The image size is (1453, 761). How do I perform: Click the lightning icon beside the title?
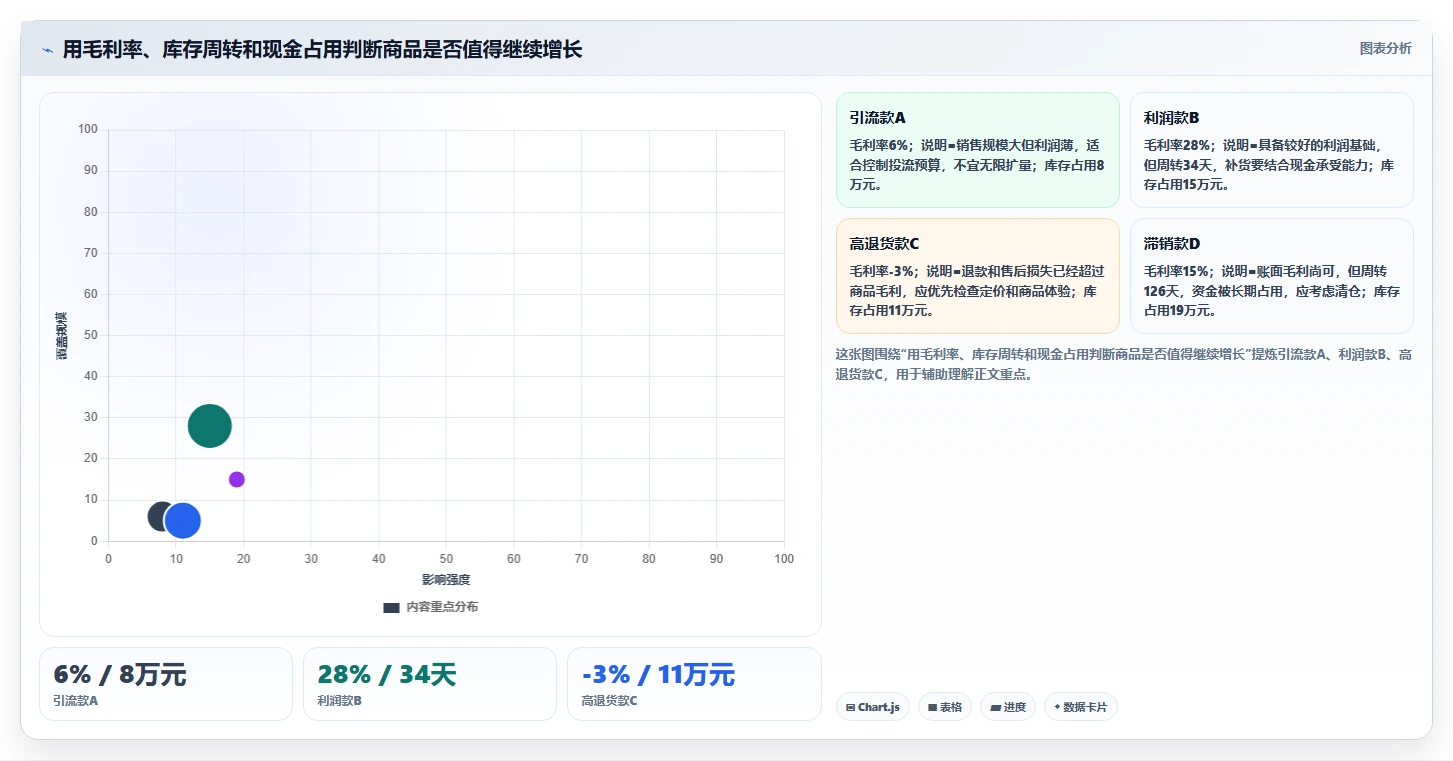[x=47, y=50]
